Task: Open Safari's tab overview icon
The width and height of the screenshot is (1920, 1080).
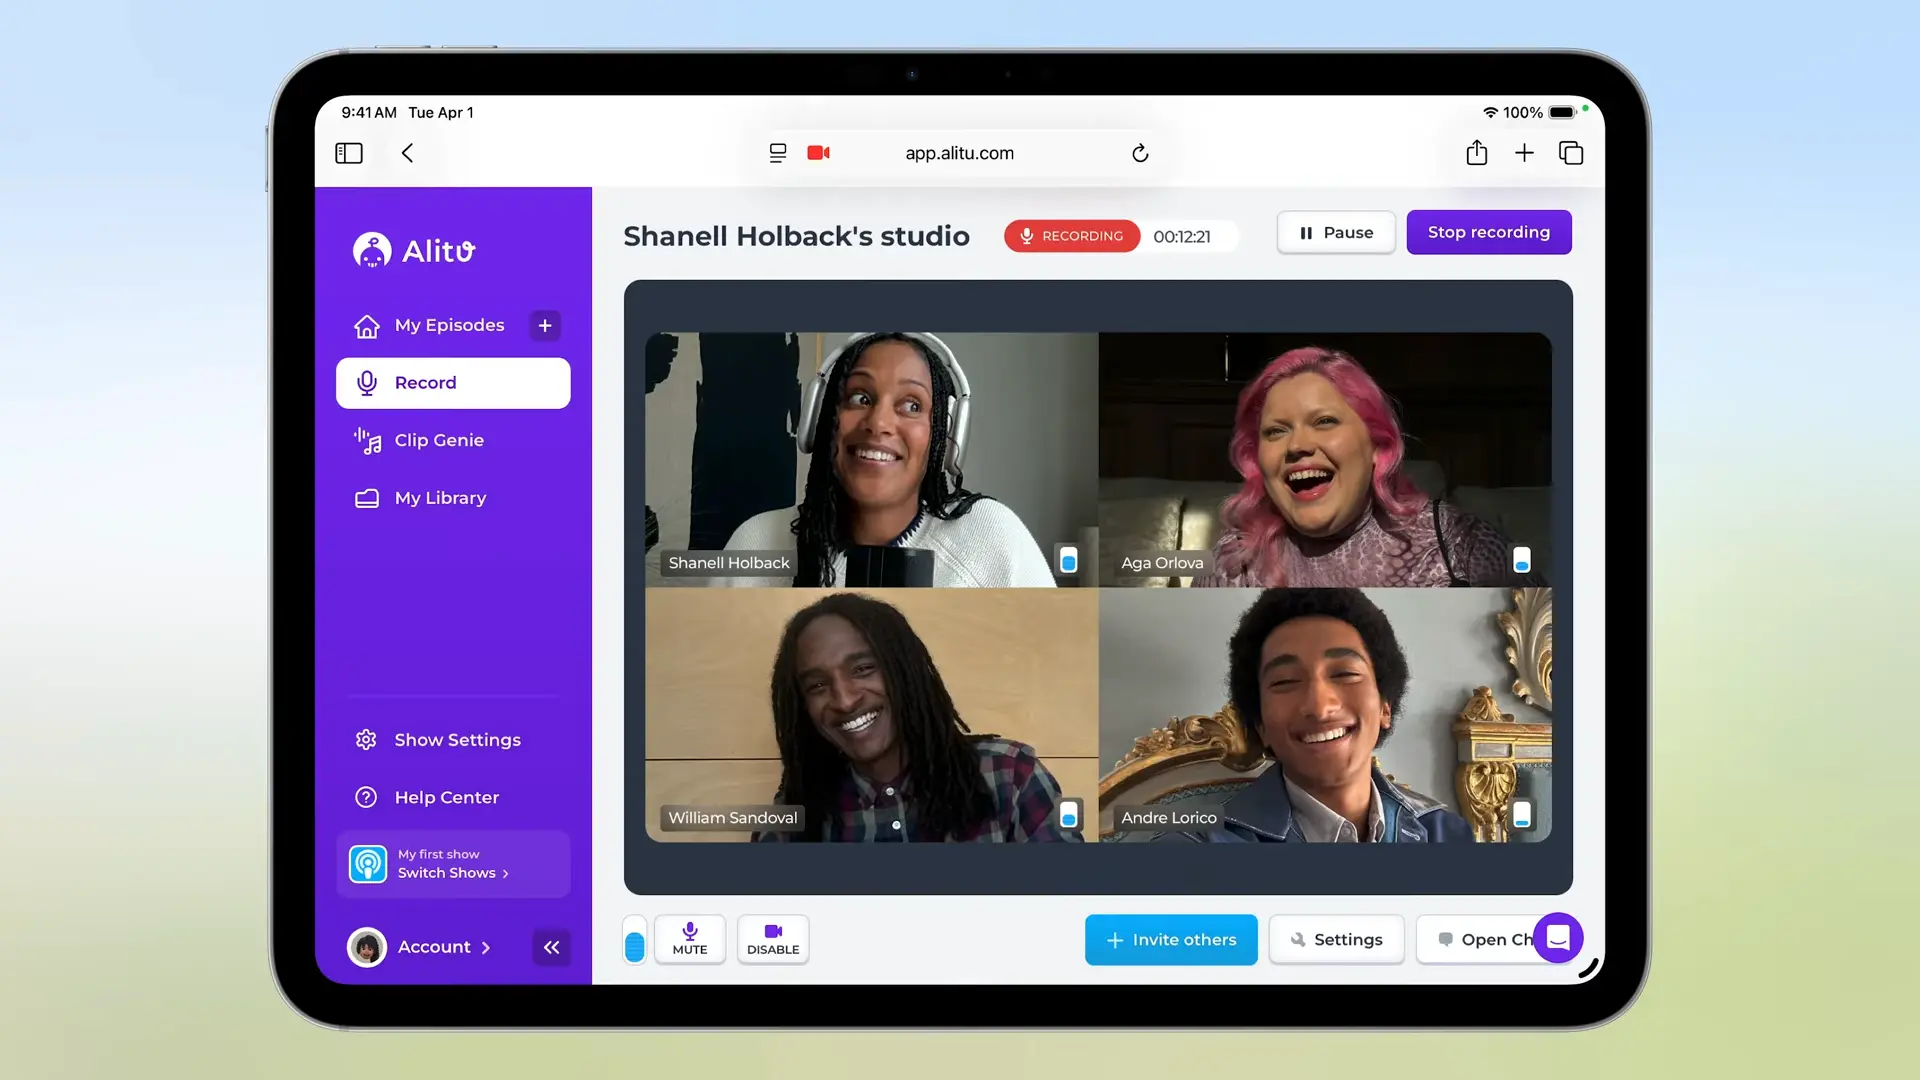Action: 1571,153
